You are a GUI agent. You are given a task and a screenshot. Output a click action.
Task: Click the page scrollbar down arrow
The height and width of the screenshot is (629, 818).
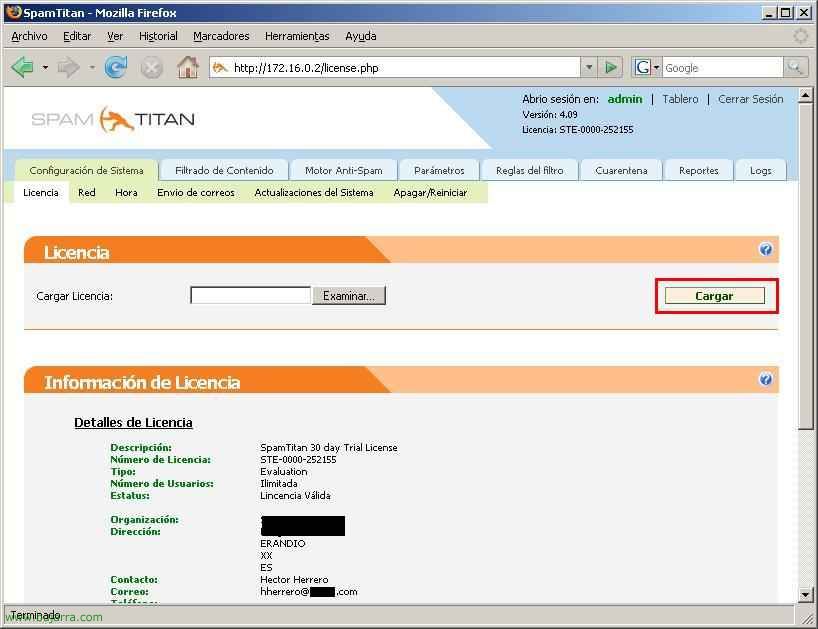coord(805,594)
